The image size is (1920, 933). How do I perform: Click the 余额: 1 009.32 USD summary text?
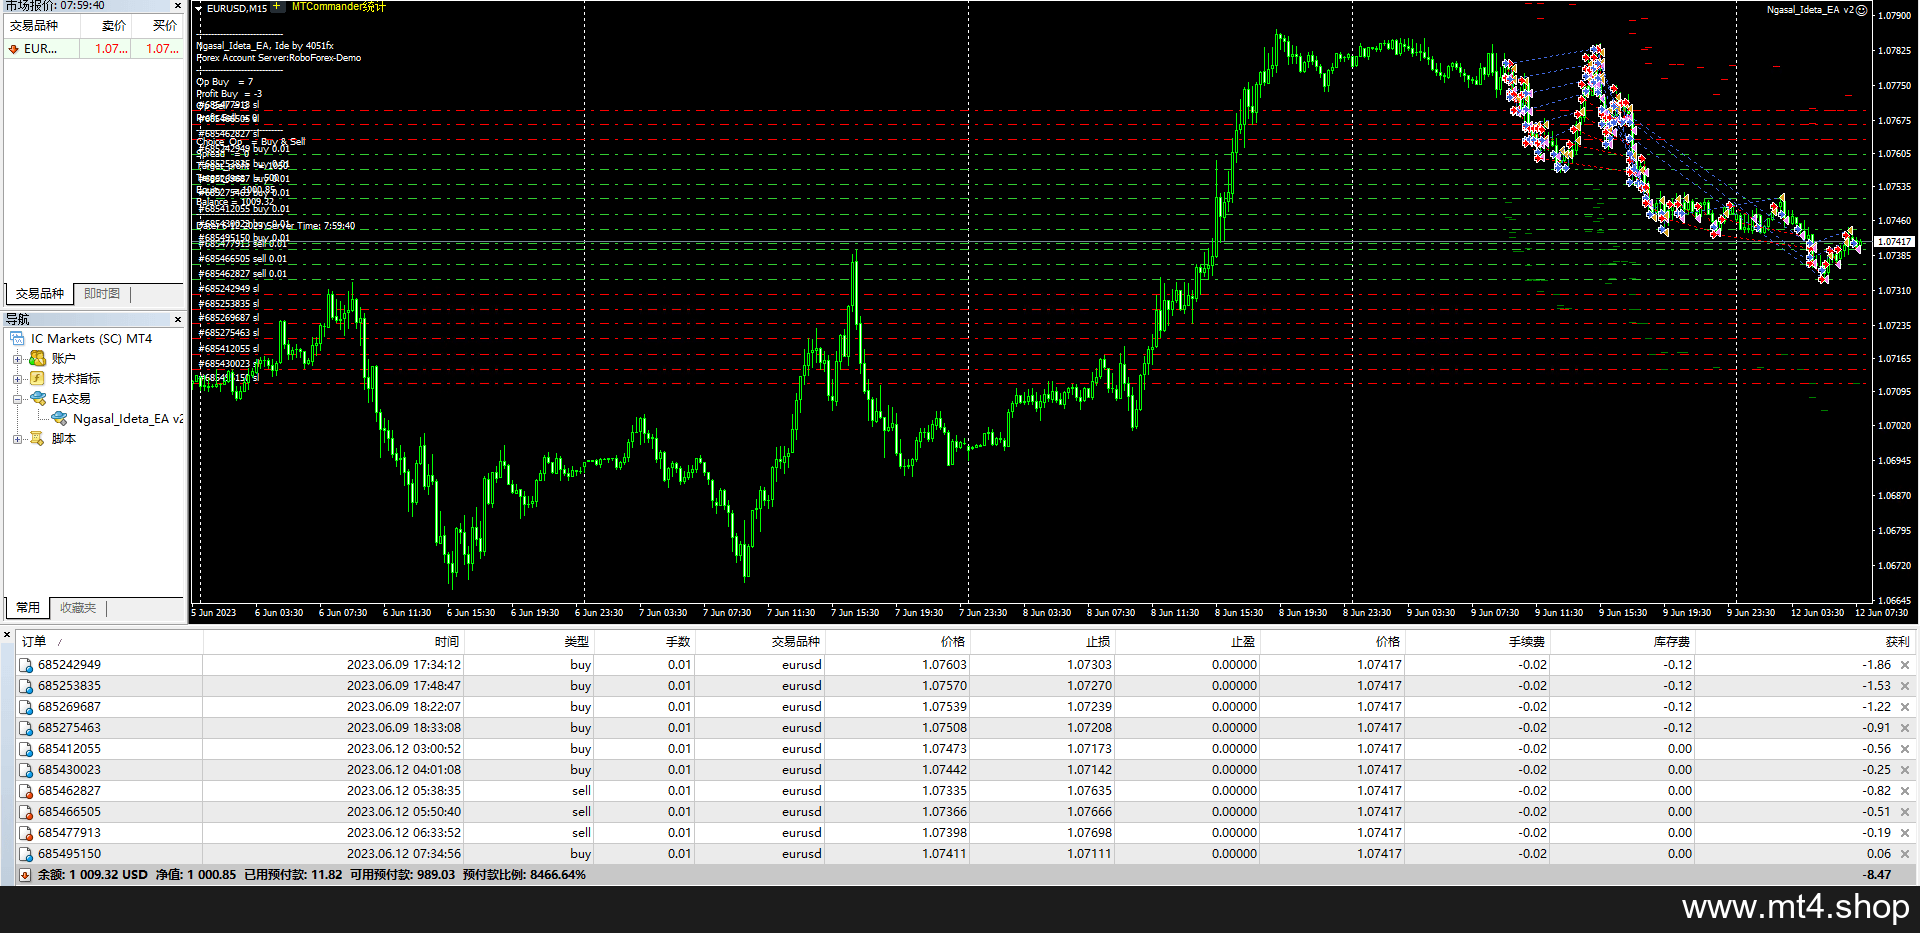coord(92,875)
